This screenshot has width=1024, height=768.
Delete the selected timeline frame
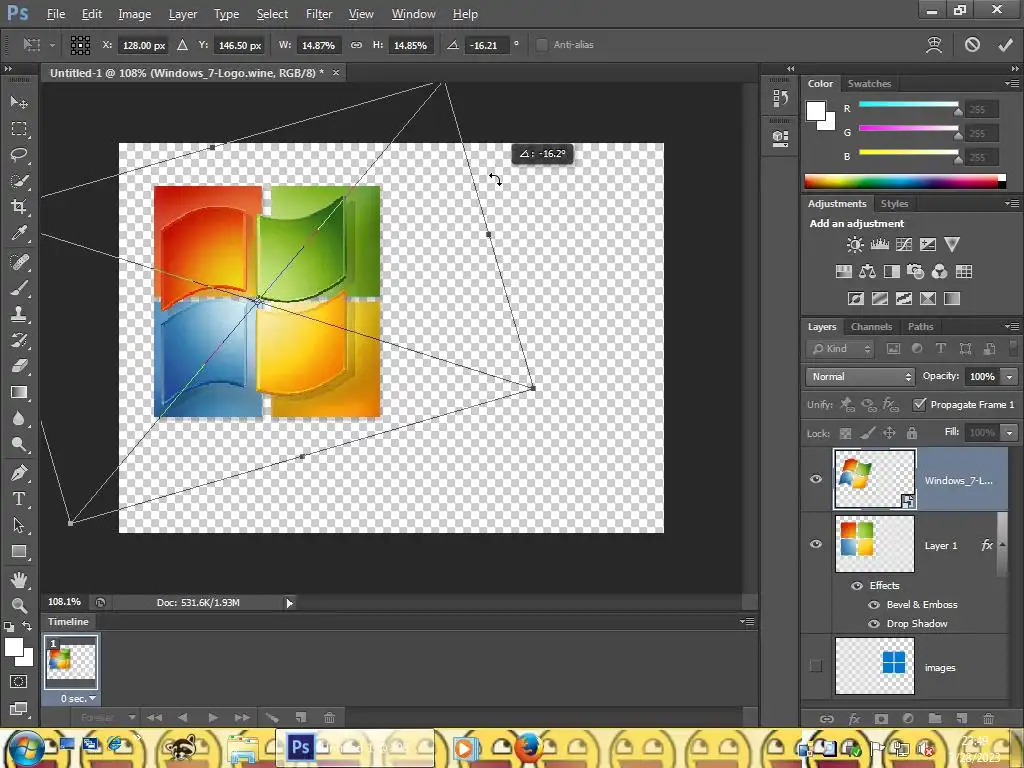(x=330, y=718)
